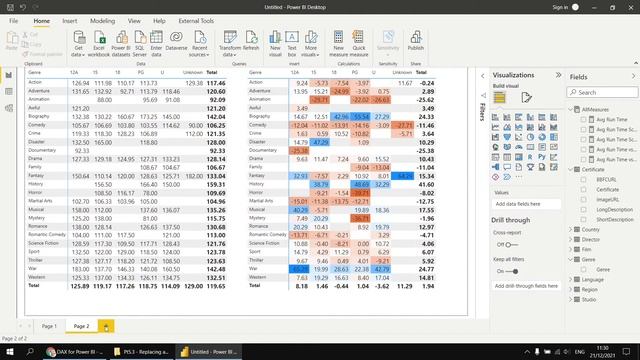The height and width of the screenshot is (360, 640).
Task: Collapse the Certificate table
Action: pos(571,169)
